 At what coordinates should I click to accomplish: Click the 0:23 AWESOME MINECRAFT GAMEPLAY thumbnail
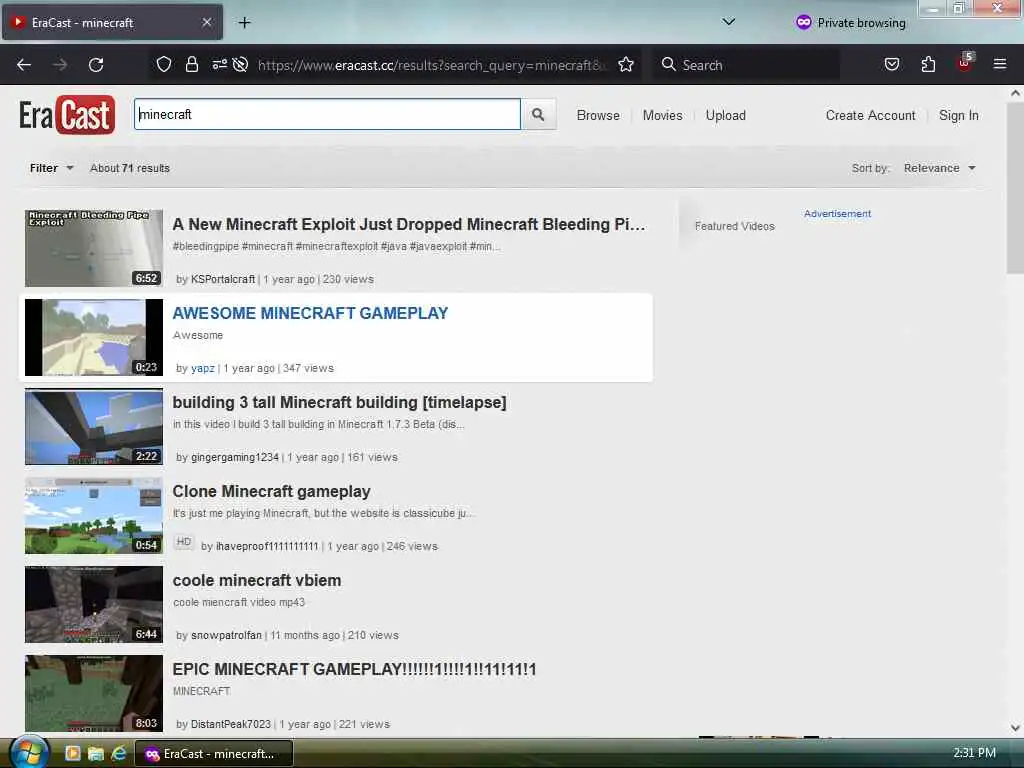pos(94,337)
